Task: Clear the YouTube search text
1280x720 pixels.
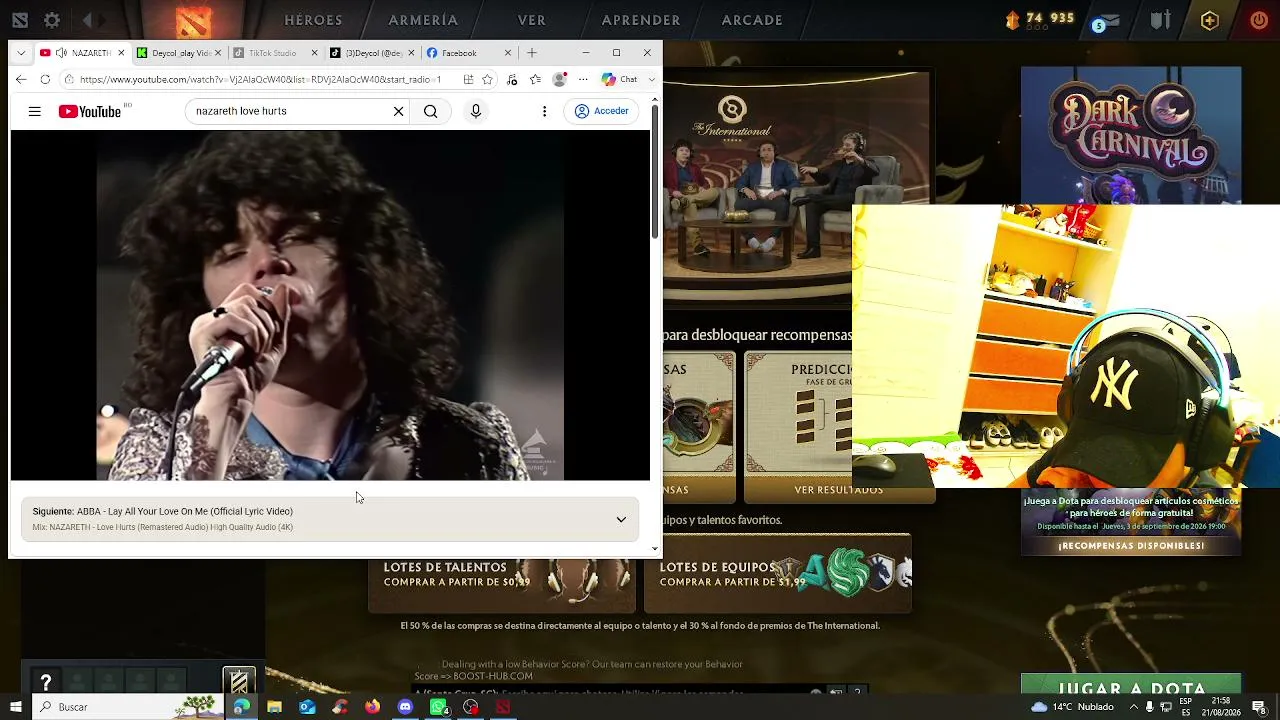Action: click(x=398, y=111)
